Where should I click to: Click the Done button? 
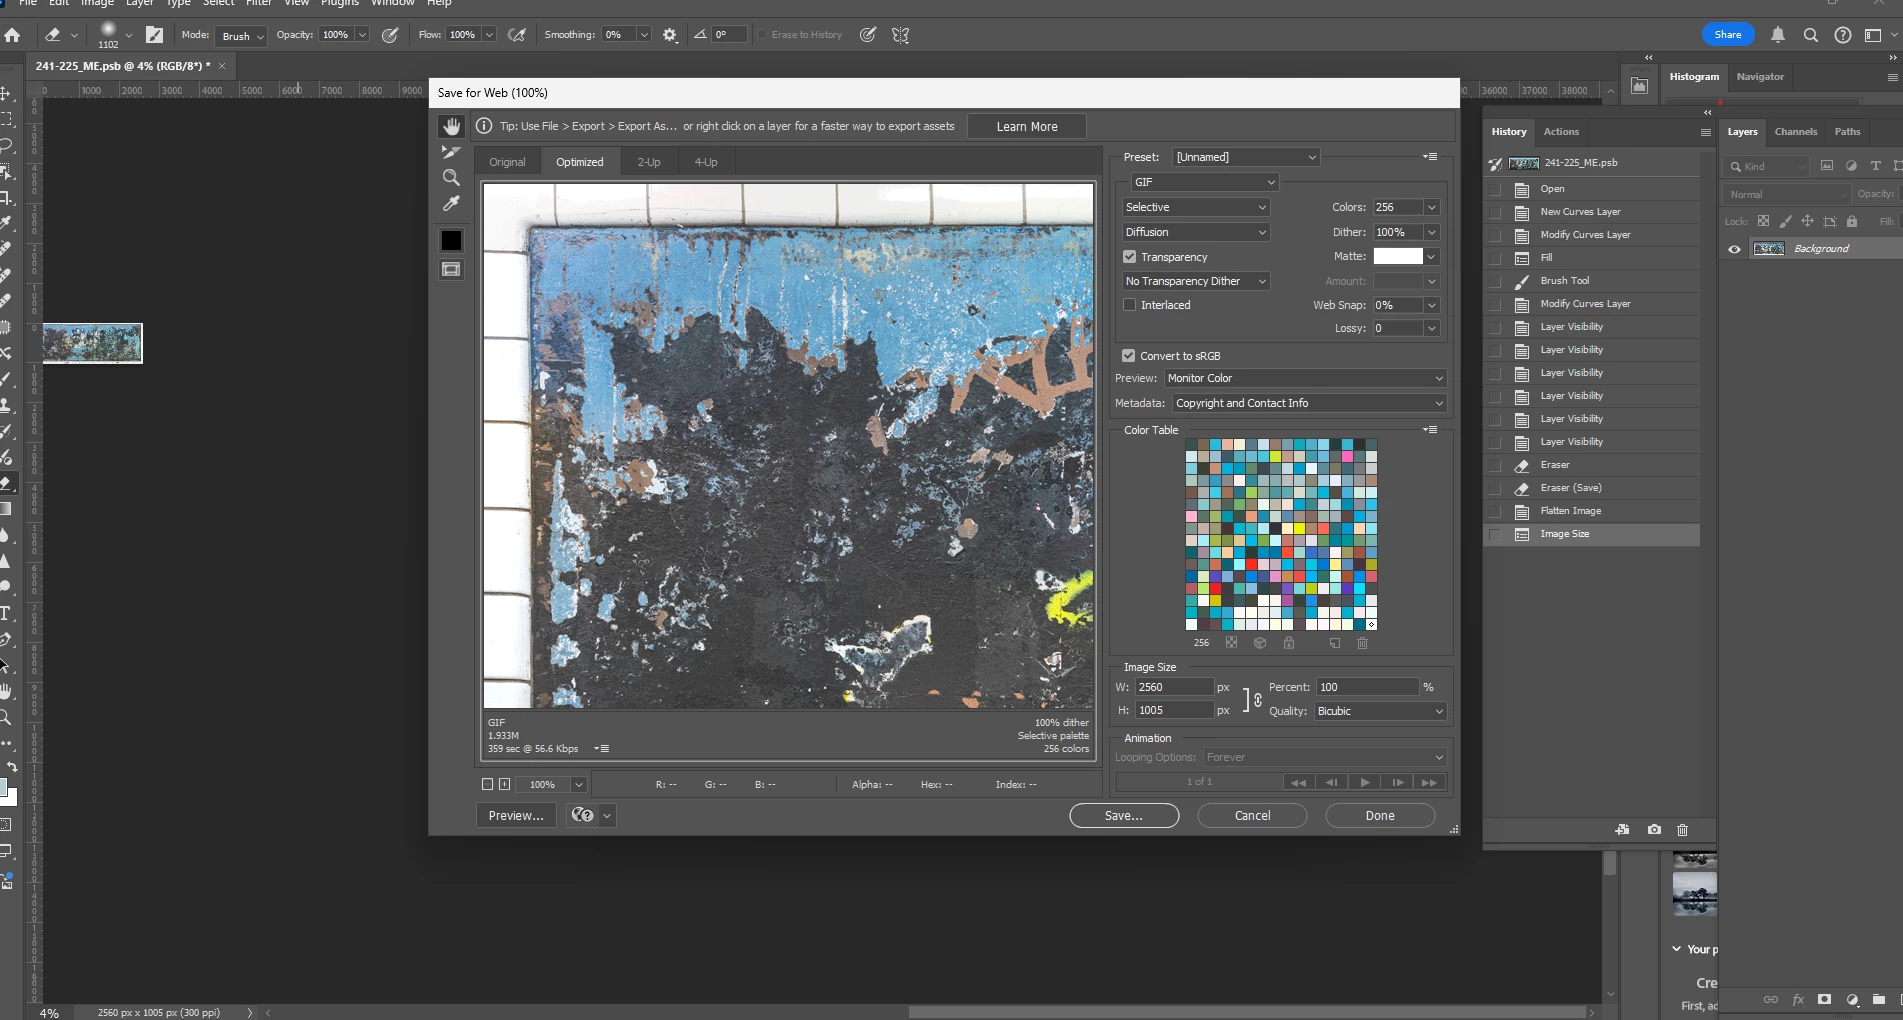pos(1380,816)
